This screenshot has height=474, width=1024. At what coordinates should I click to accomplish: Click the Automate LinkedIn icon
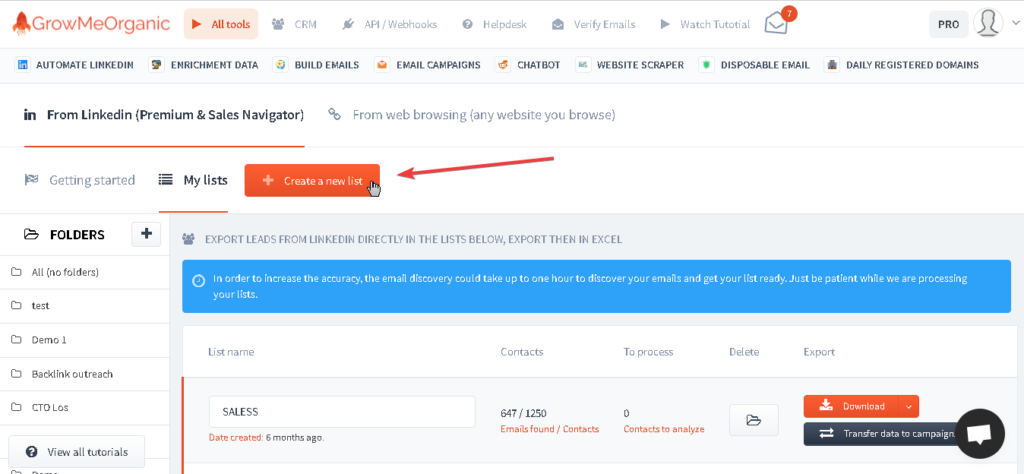23,65
